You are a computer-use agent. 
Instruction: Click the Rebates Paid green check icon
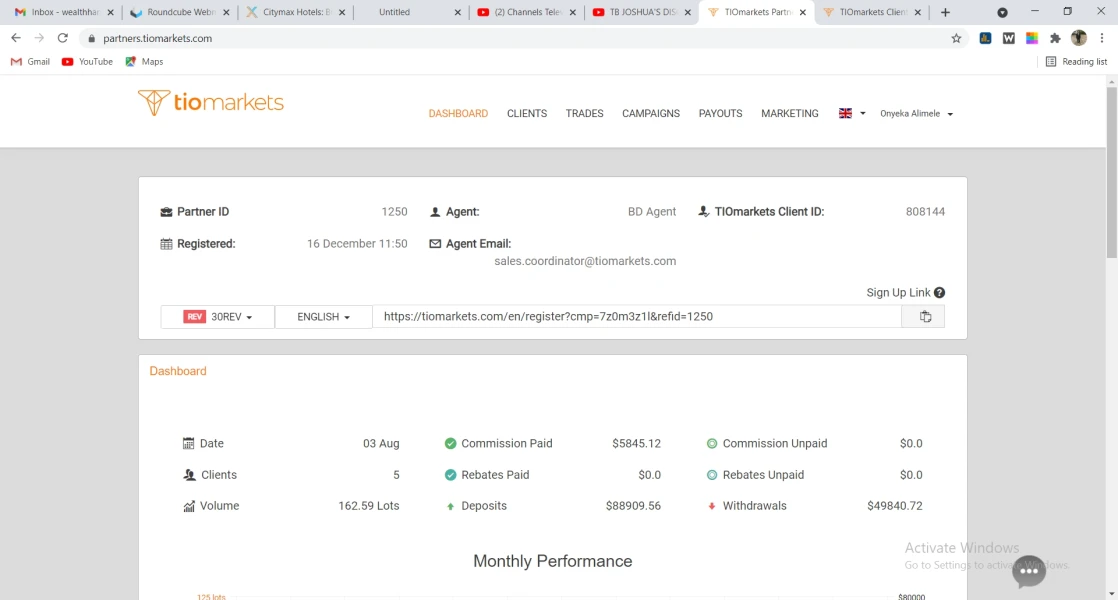point(450,475)
